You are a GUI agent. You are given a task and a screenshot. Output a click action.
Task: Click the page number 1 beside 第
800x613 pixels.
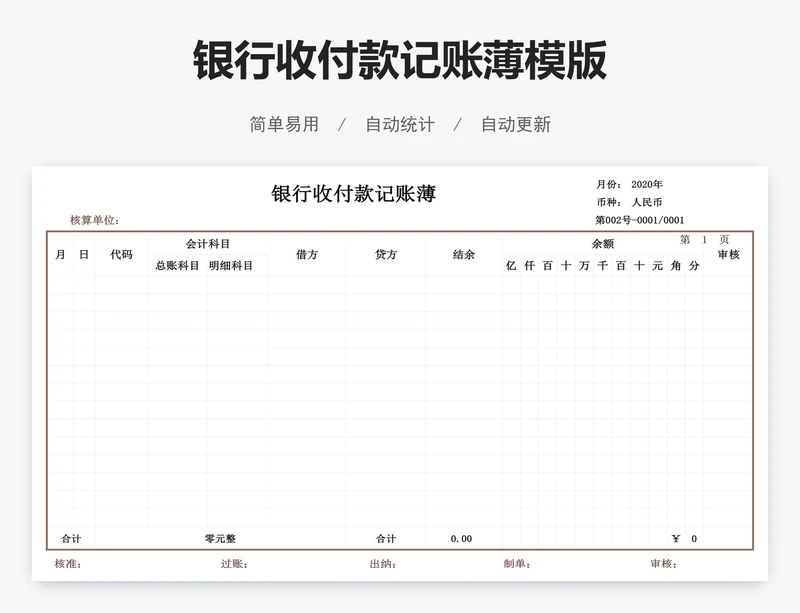705,239
